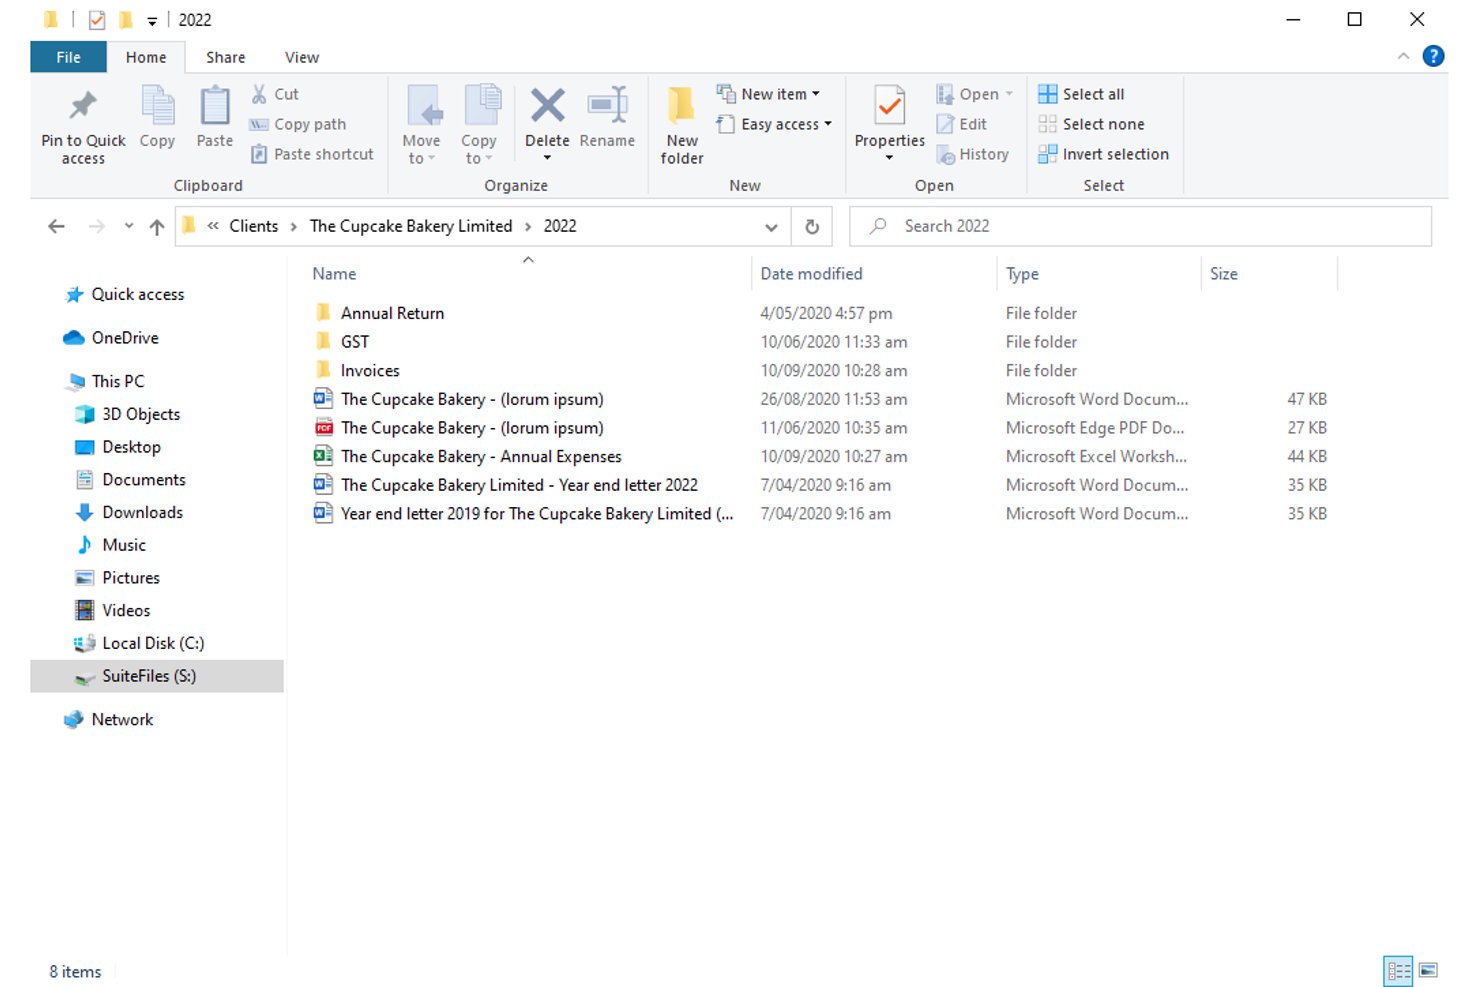Select OneDrive in navigation pane

pos(124,338)
